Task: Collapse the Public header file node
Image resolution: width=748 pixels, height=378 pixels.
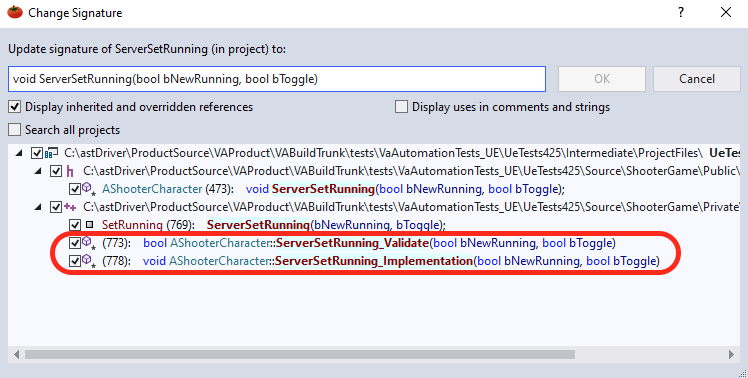Action: tap(38, 171)
